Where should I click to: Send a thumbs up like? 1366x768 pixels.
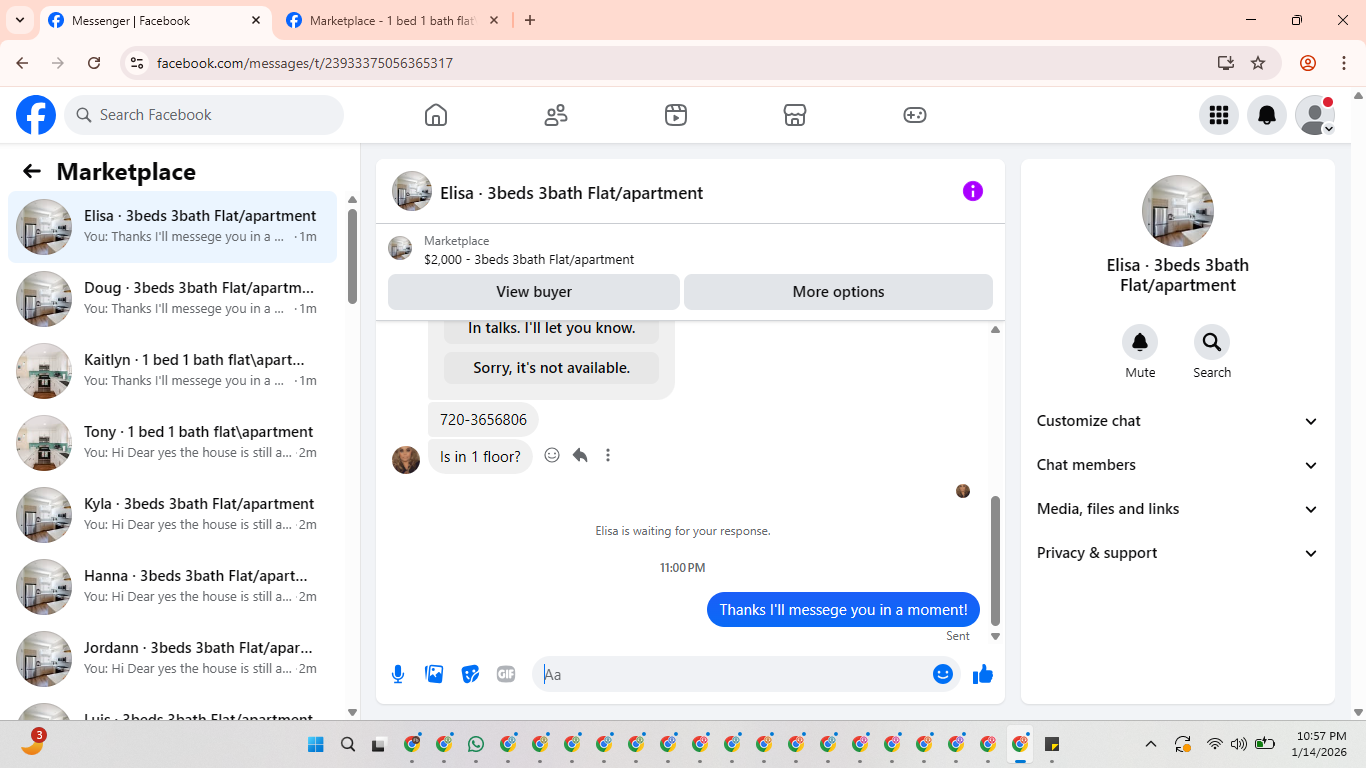tap(983, 674)
